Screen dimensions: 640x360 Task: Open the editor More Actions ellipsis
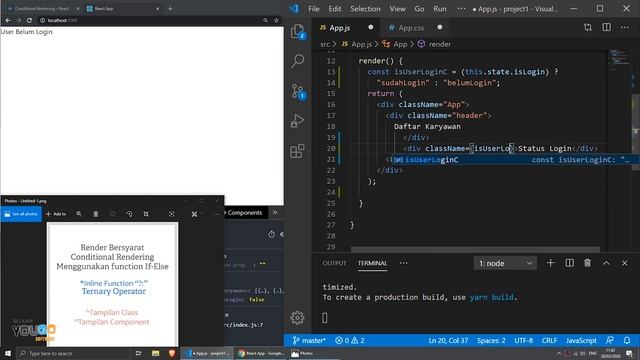pos(625,27)
